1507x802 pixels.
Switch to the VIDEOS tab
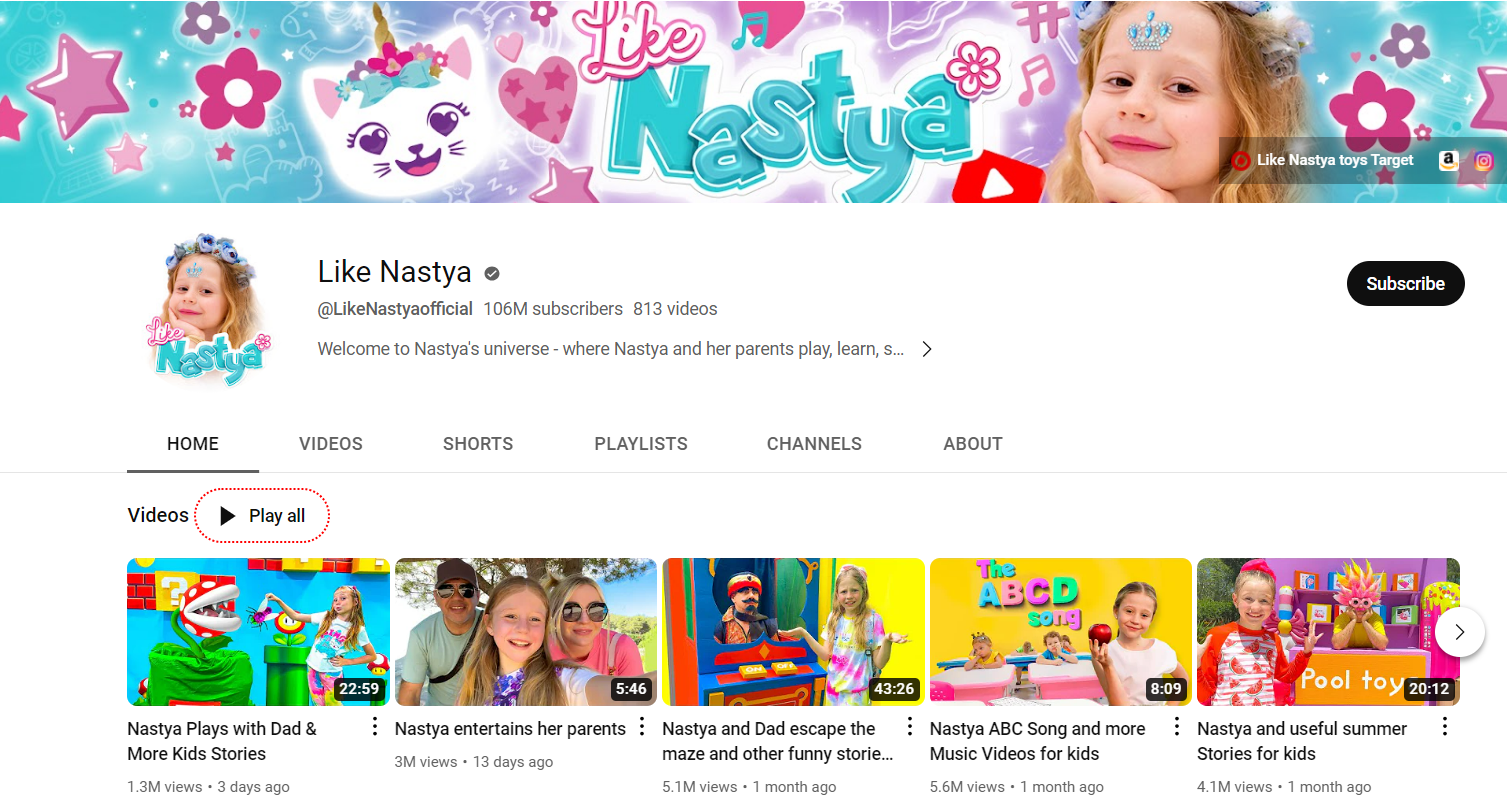click(330, 443)
